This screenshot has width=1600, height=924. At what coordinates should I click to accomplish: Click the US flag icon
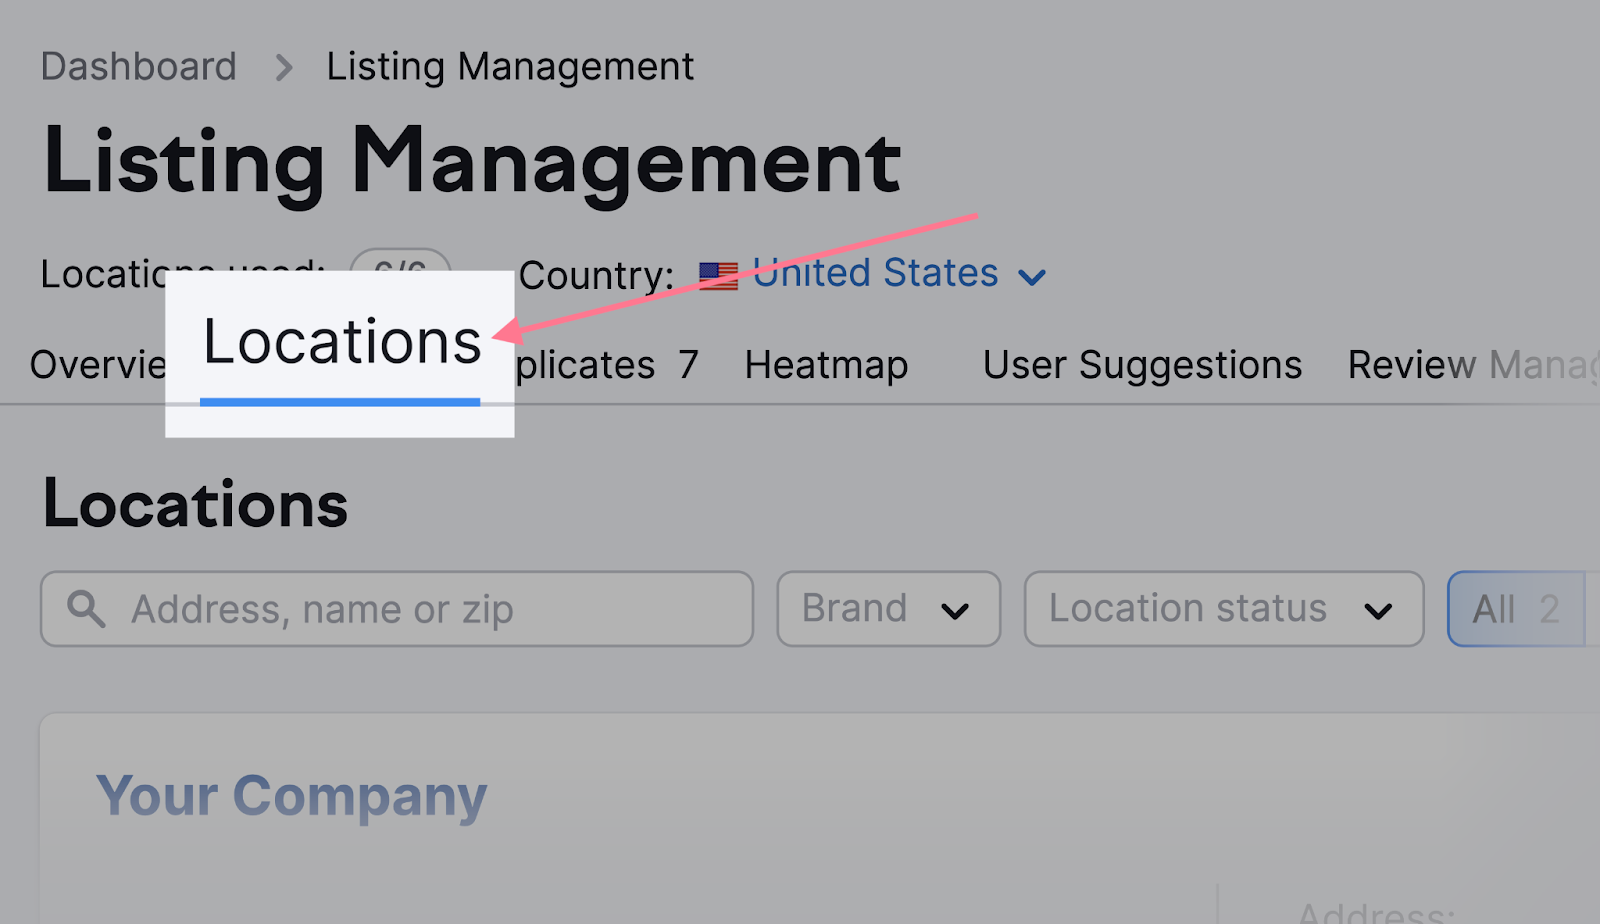pyautogui.click(x=718, y=275)
